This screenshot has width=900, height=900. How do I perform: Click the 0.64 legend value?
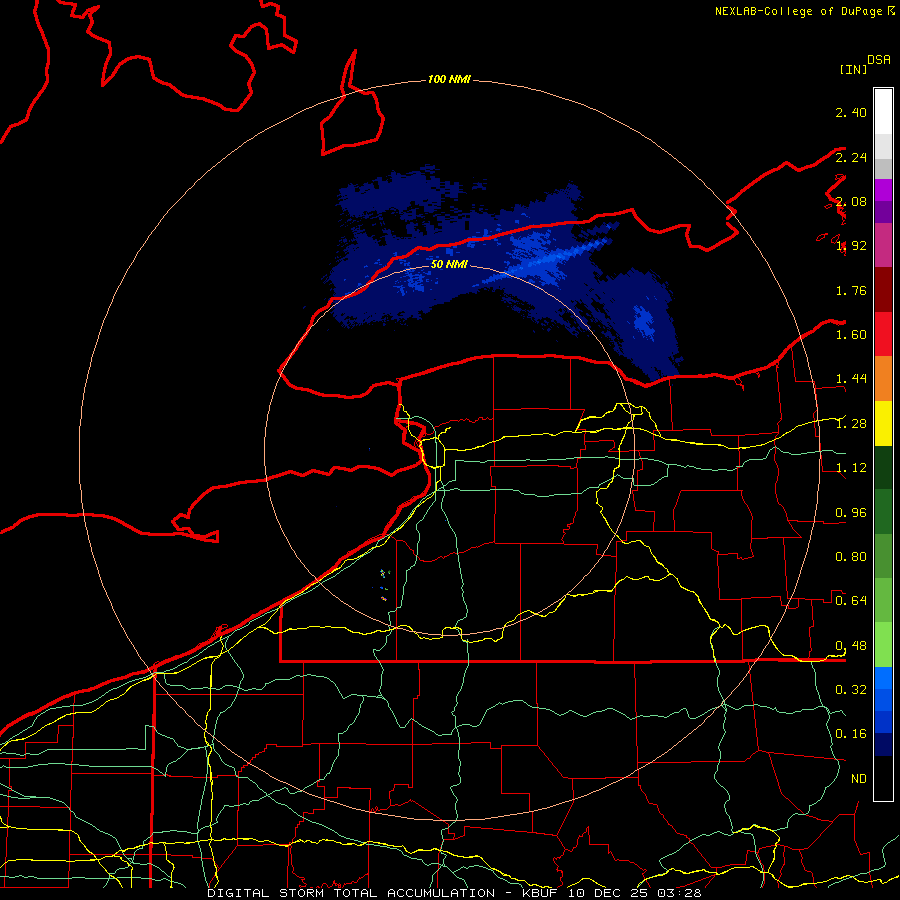click(851, 601)
